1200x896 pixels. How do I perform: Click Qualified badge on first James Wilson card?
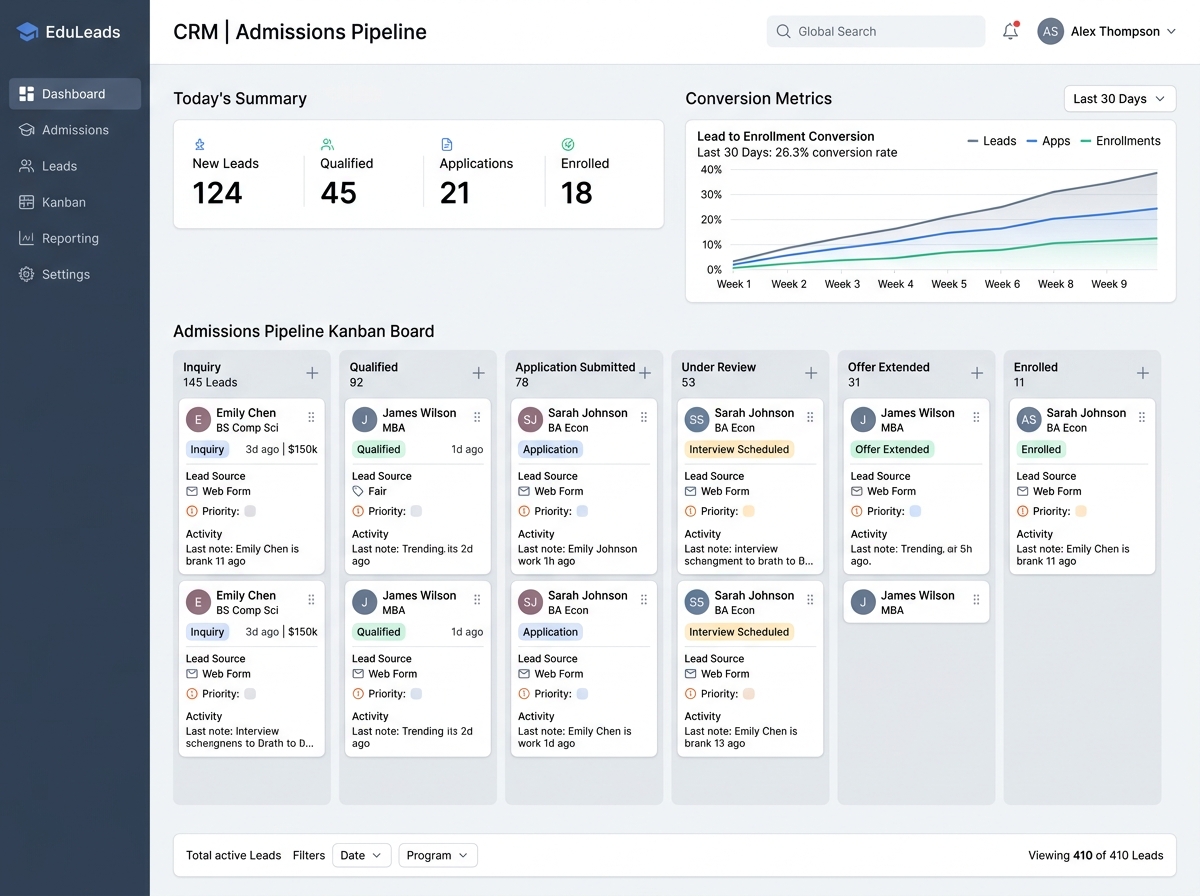point(378,449)
